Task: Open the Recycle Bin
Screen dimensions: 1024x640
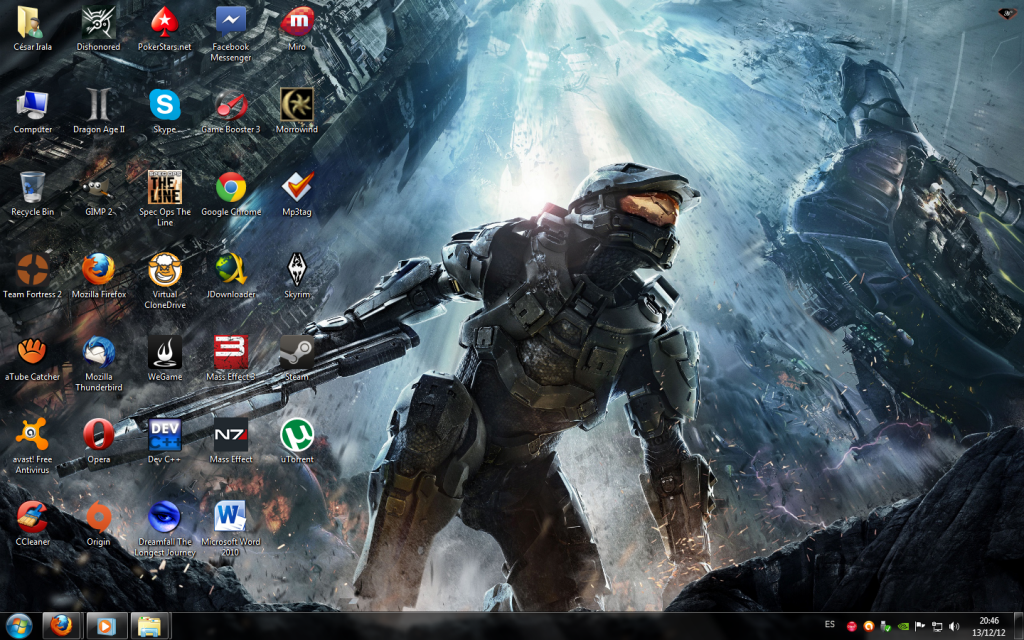Action: 32,187
